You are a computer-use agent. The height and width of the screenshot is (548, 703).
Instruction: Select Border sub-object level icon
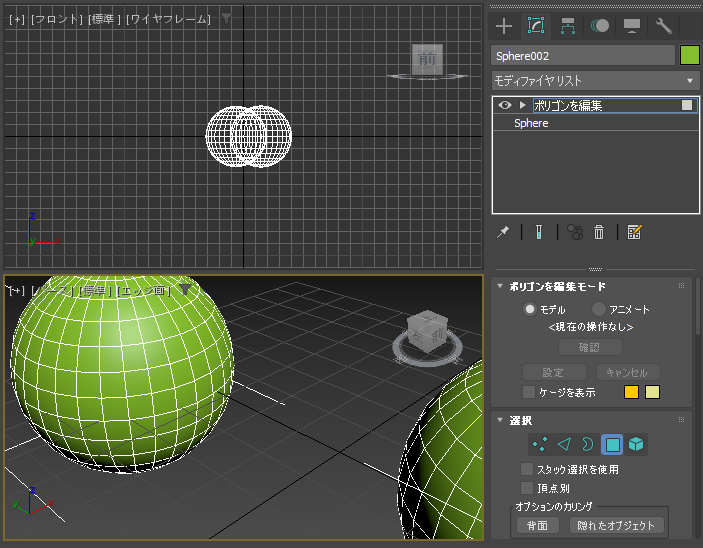587,444
